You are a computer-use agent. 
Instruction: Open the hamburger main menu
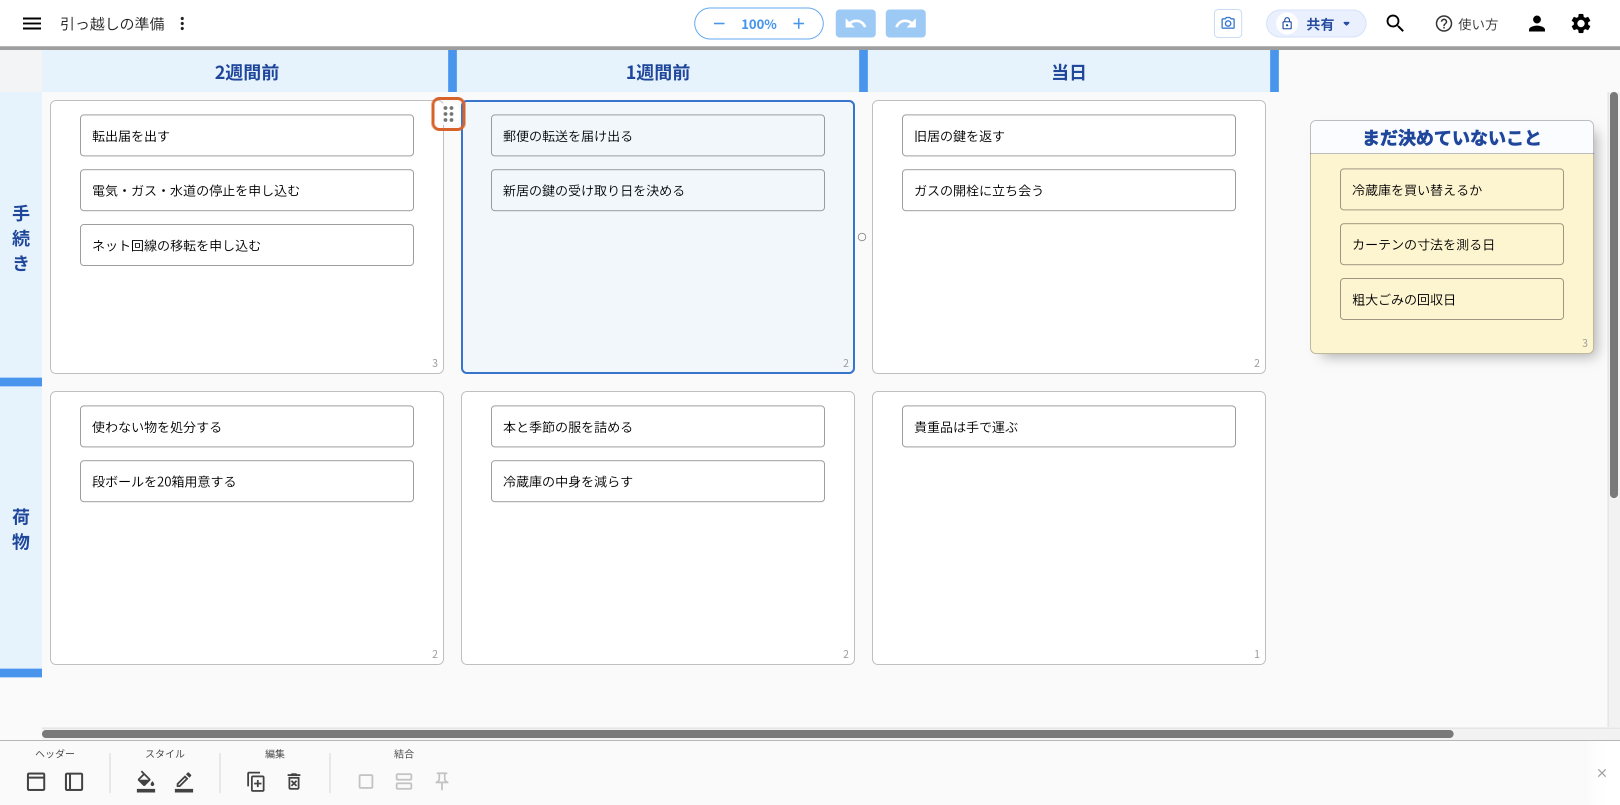[32, 24]
